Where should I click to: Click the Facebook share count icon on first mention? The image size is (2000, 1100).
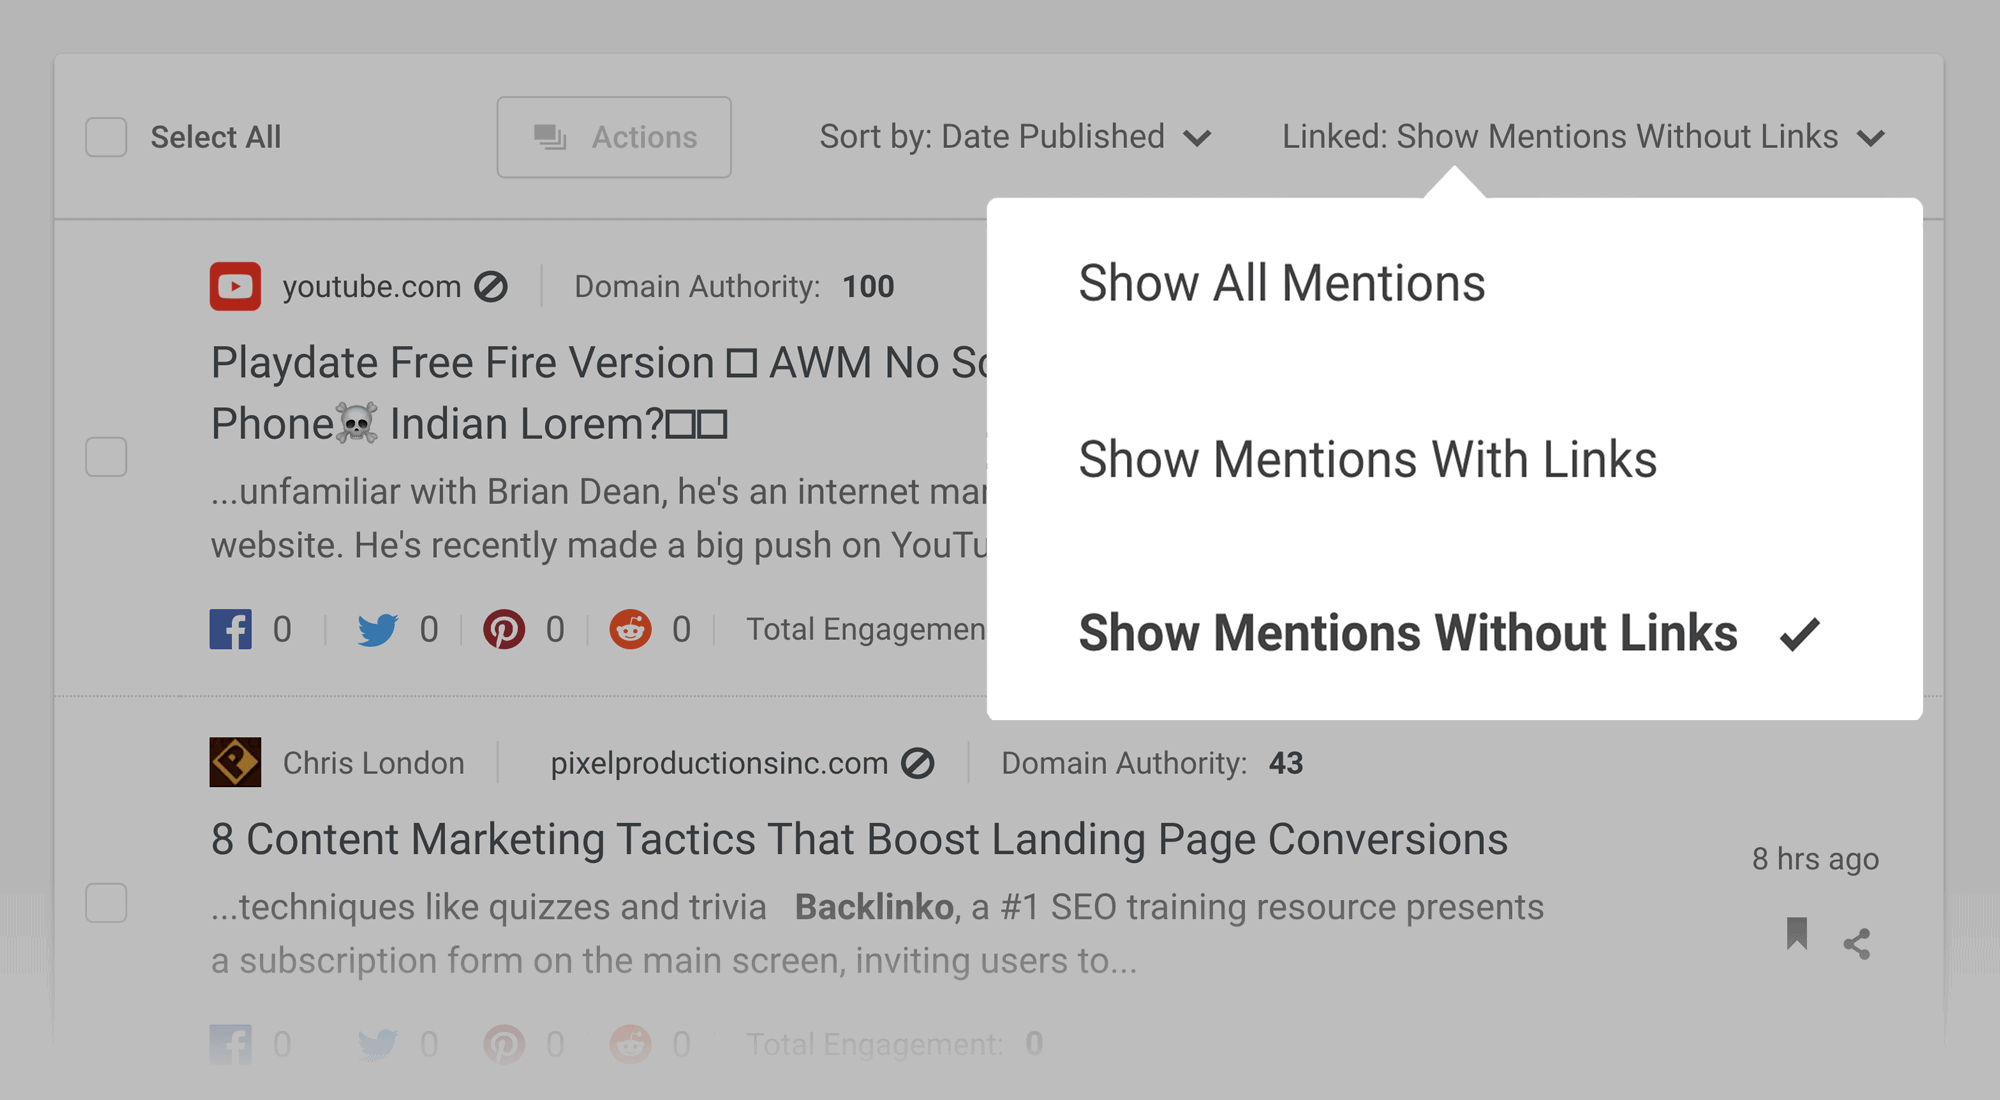231,629
